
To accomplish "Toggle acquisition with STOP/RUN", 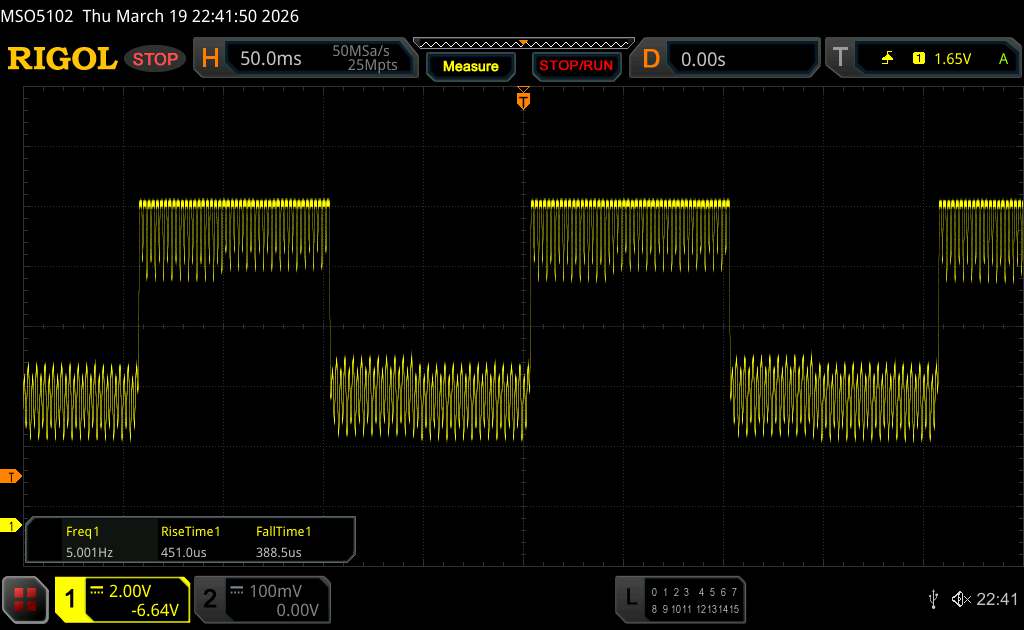I will tap(574, 66).
